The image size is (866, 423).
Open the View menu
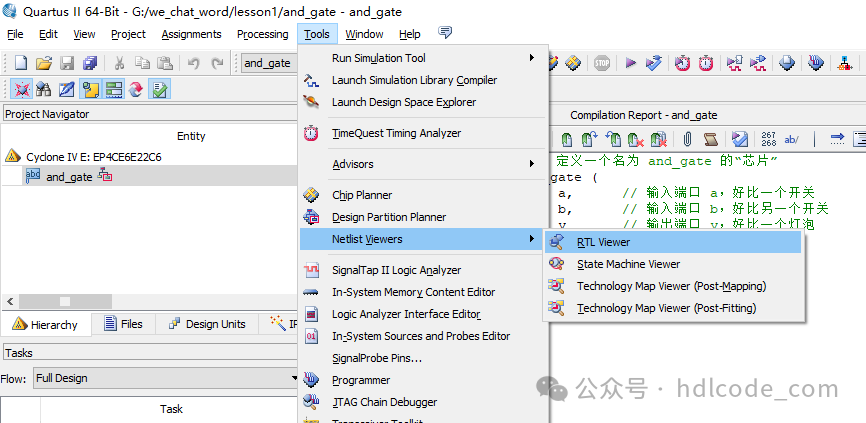(x=84, y=34)
